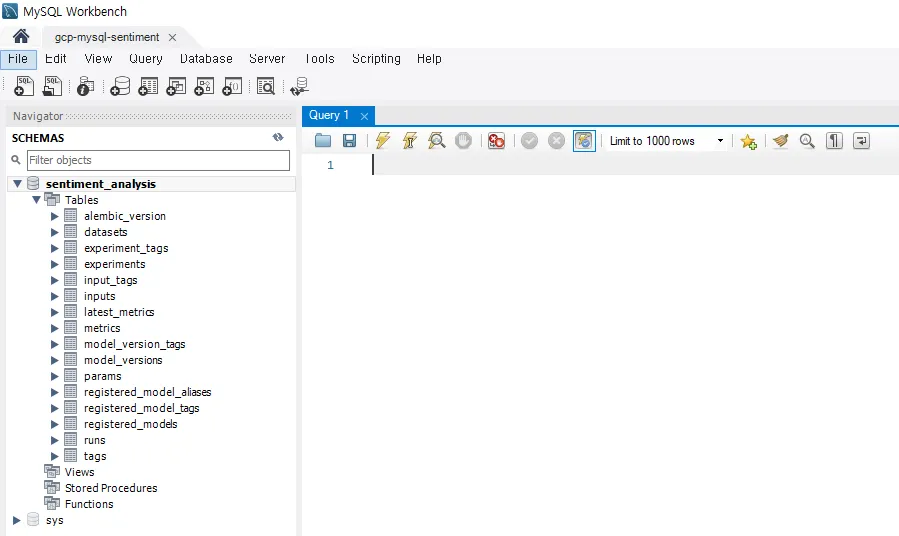899x536 pixels.
Task: Open the Help menu
Action: tap(429, 59)
